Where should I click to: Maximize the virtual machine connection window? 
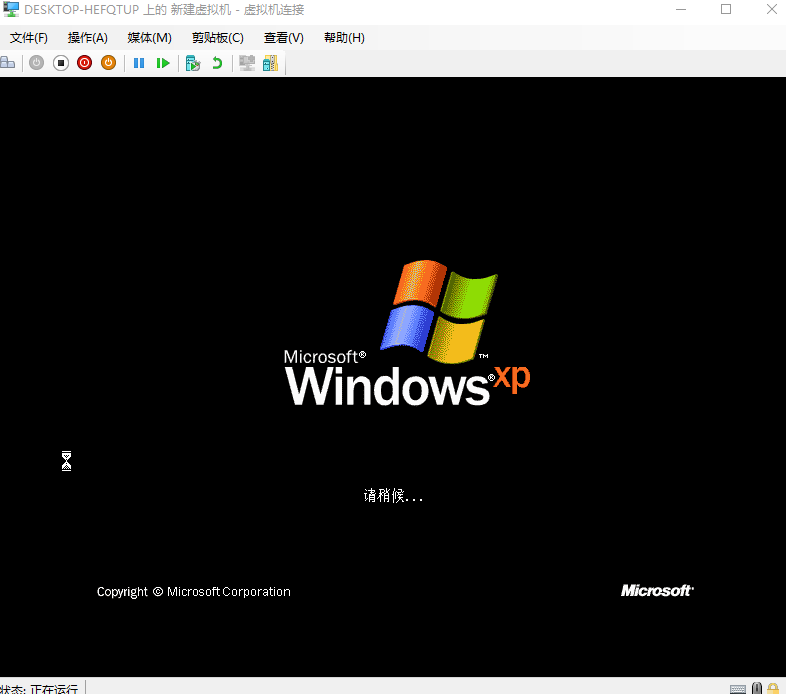[x=726, y=10]
